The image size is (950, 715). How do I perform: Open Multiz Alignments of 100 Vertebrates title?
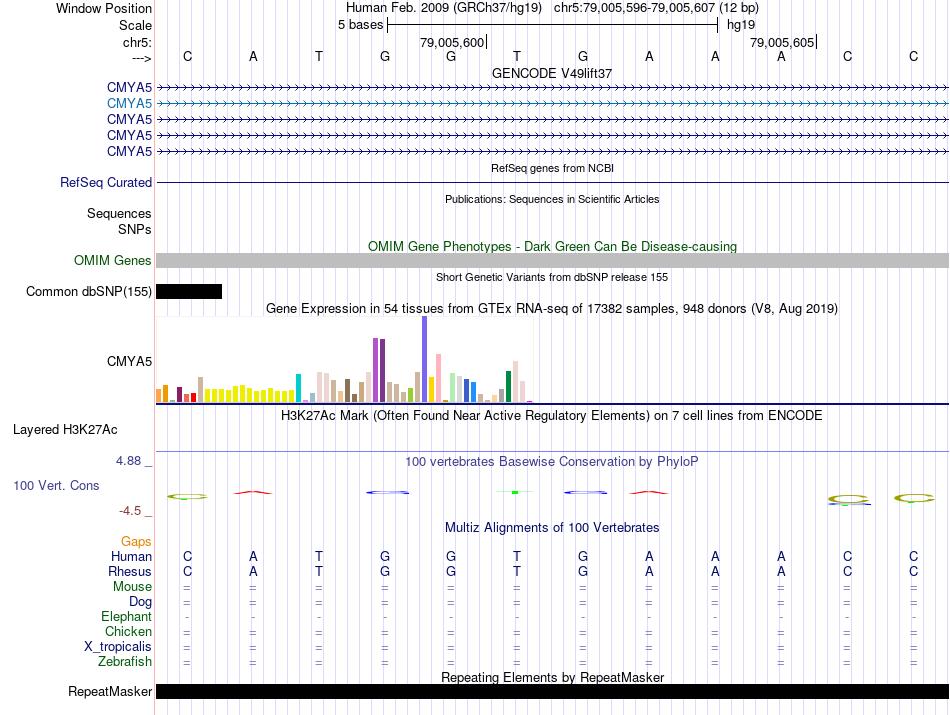click(552, 527)
